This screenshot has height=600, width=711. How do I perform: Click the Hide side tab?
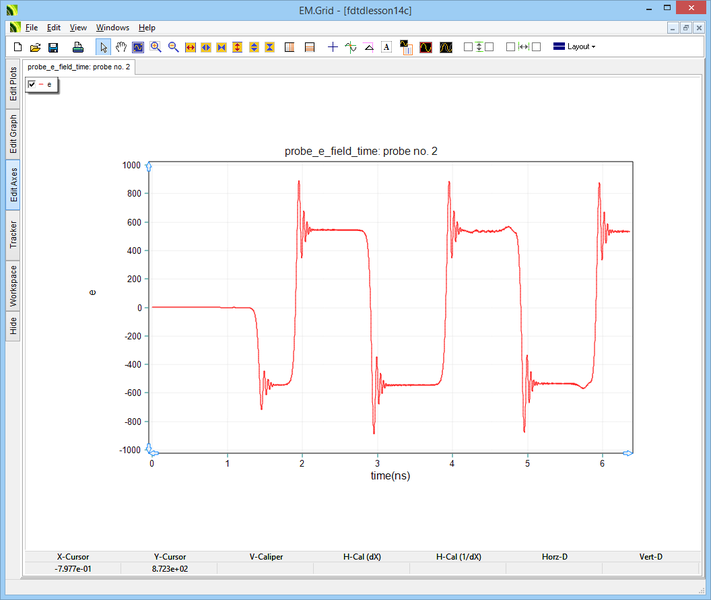[x=13, y=326]
